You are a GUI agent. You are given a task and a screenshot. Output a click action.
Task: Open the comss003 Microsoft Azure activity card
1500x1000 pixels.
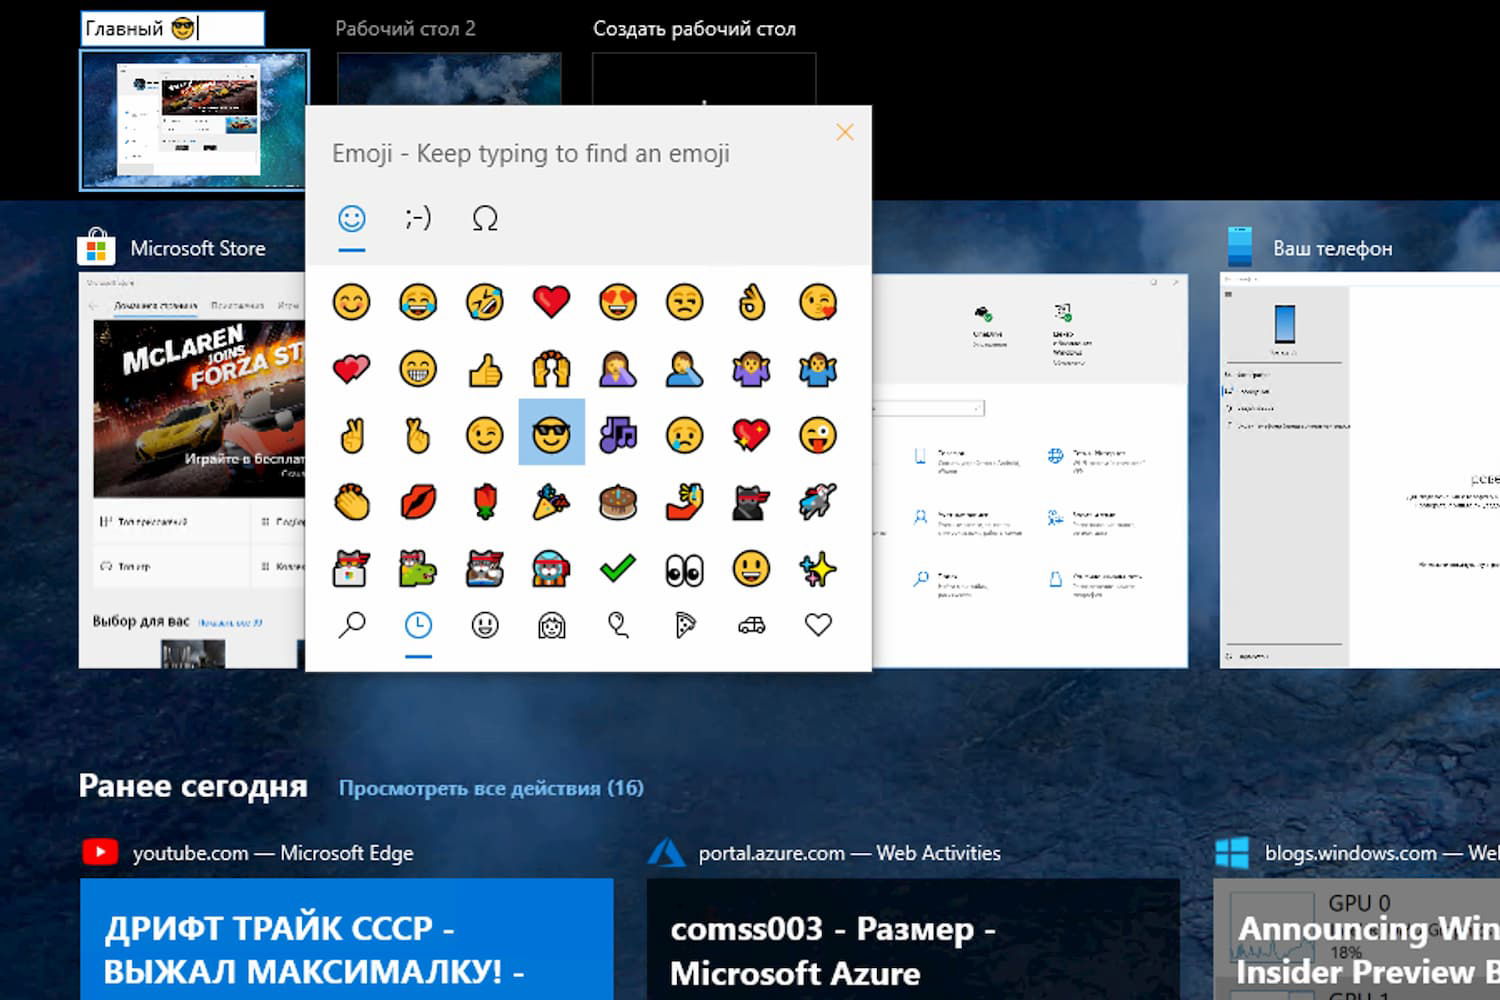pyautogui.click(x=913, y=939)
